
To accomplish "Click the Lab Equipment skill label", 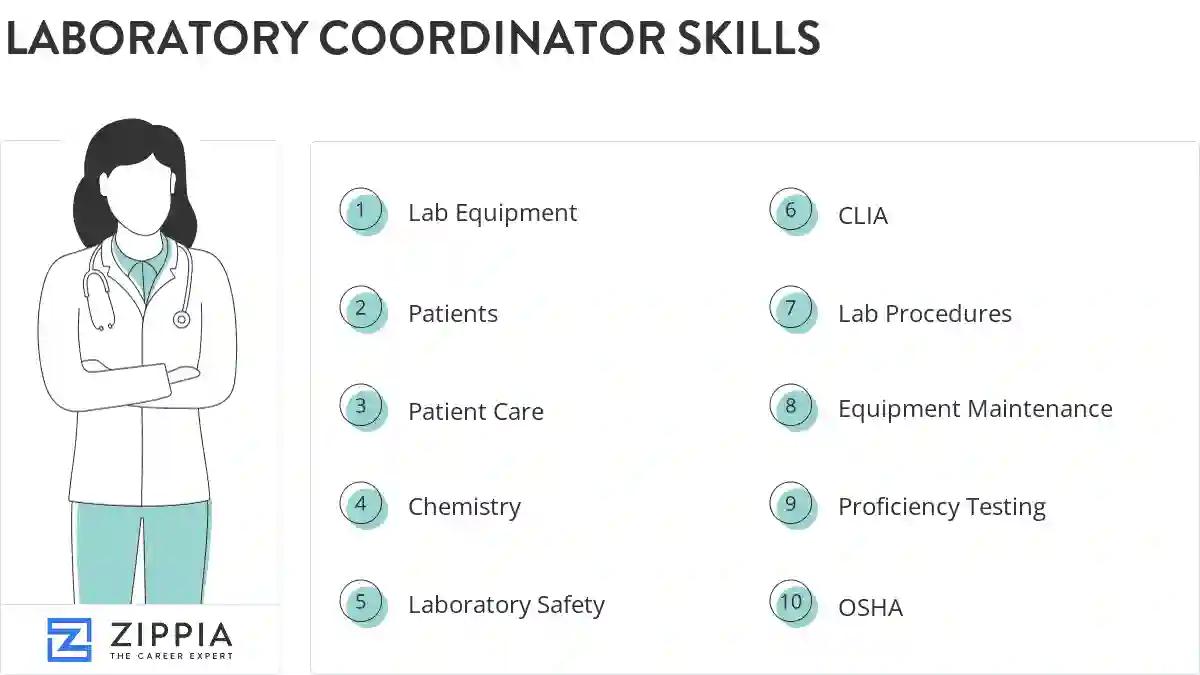I will pos(492,213).
